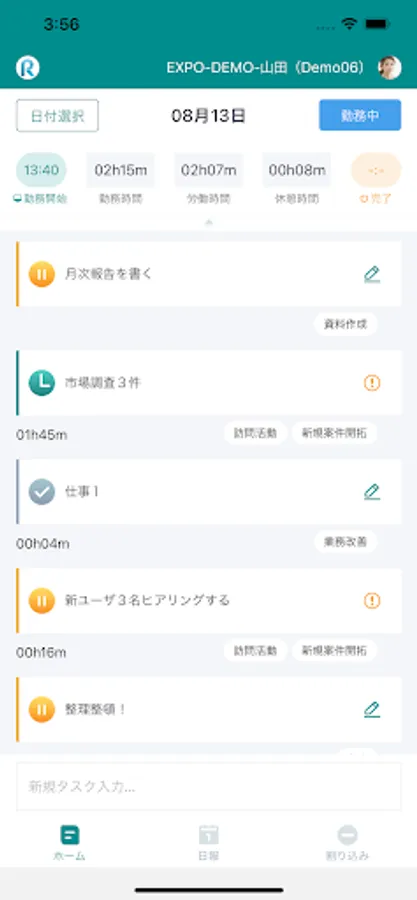The height and width of the screenshot is (900, 417).
Task: Tap the 13:40 勤務開始 time bubble
Action: [41, 170]
